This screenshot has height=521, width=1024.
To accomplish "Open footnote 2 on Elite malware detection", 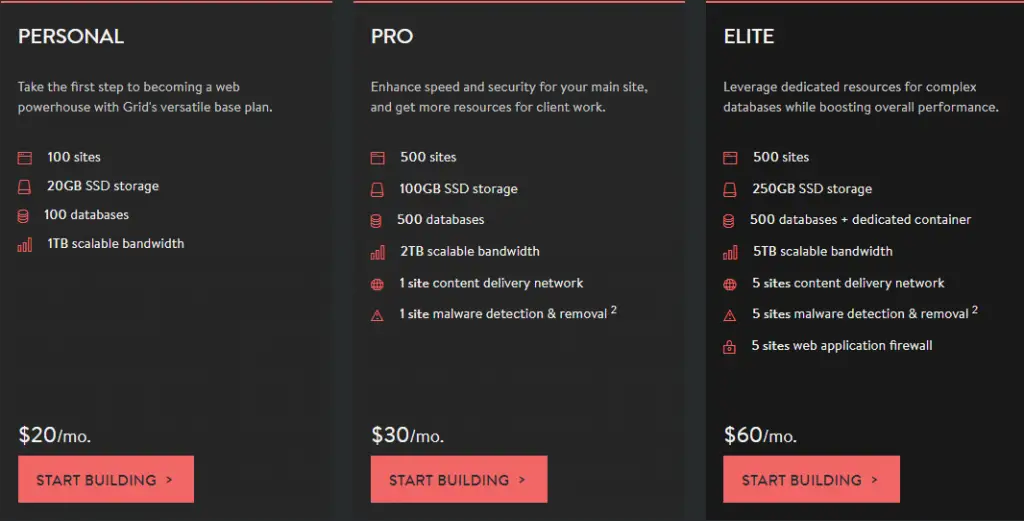I will [974, 309].
